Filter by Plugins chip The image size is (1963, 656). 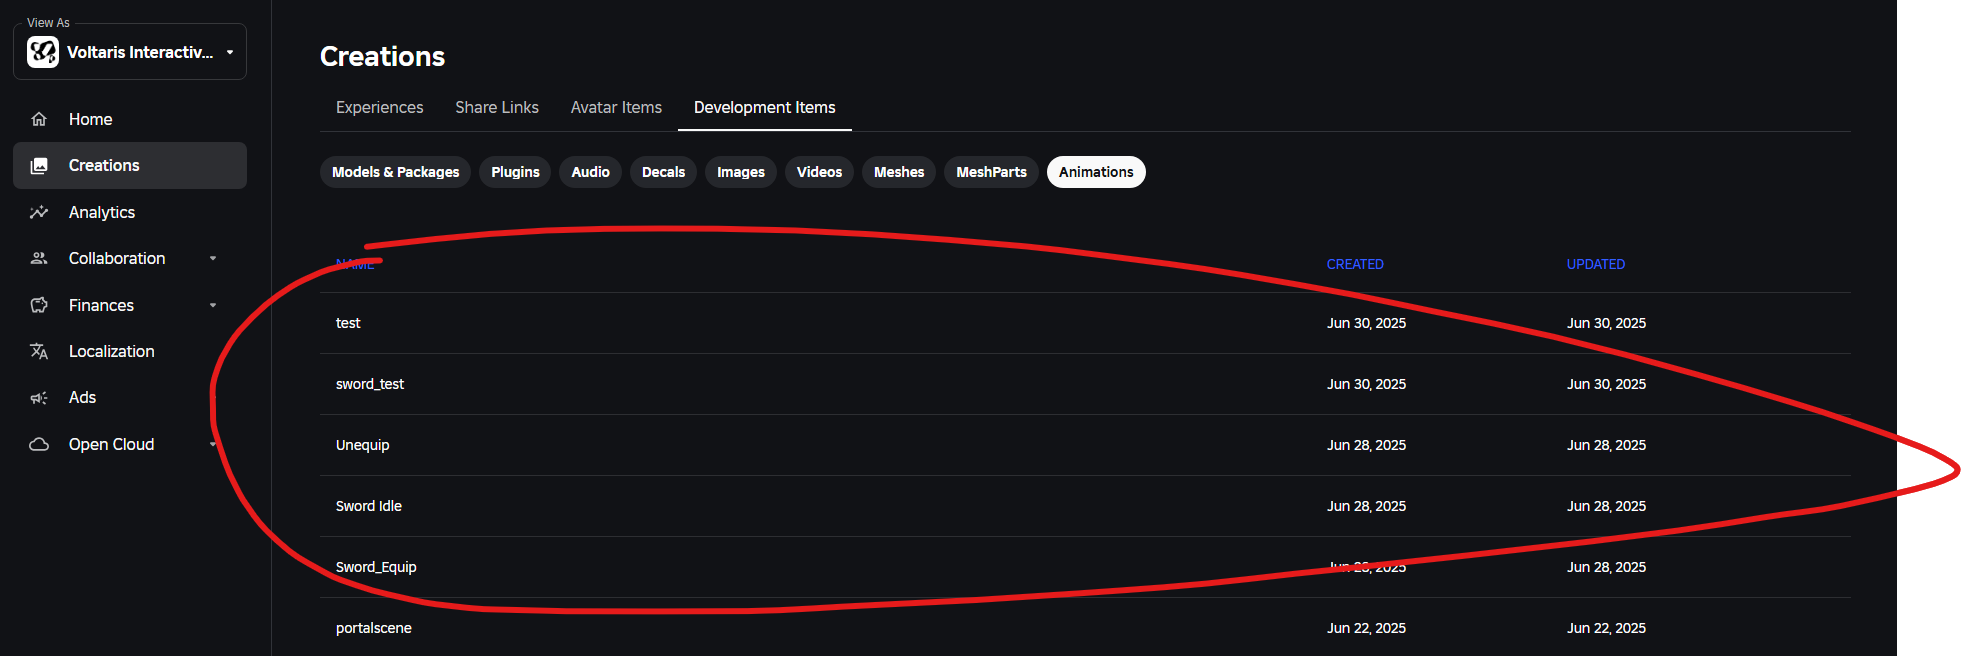pos(515,172)
